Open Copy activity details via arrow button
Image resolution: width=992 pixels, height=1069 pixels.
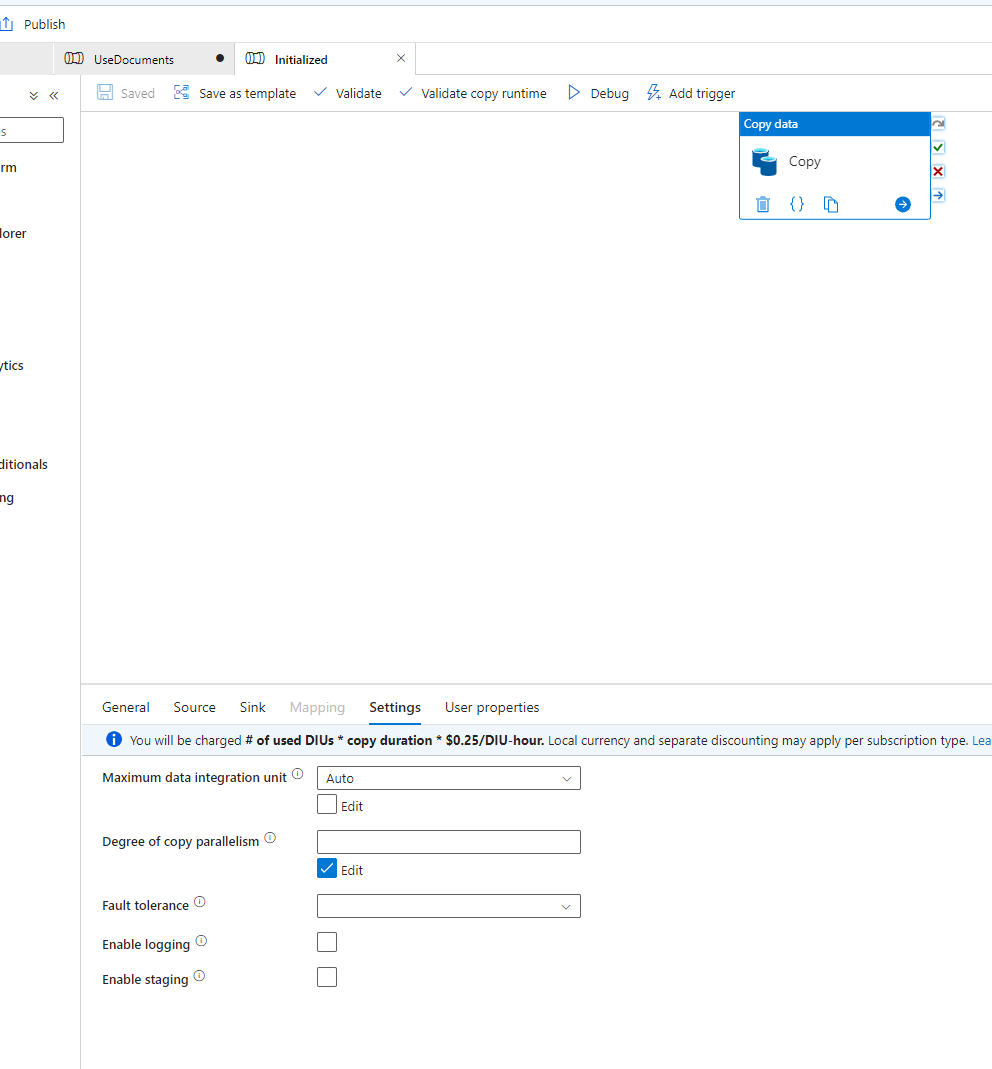click(902, 204)
